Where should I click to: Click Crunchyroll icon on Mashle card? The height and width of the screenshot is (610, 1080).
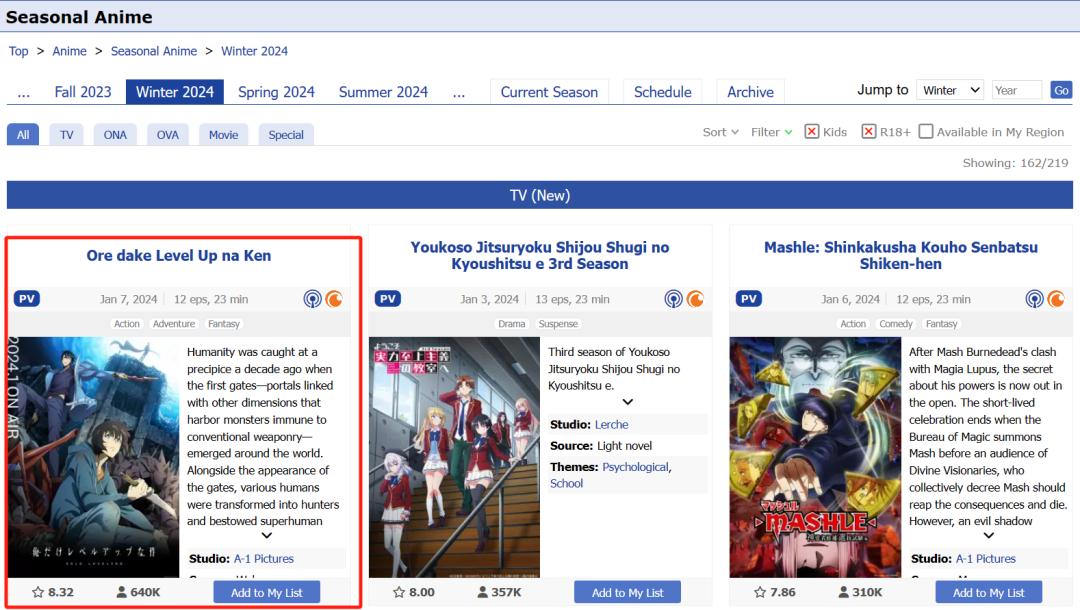click(1056, 299)
